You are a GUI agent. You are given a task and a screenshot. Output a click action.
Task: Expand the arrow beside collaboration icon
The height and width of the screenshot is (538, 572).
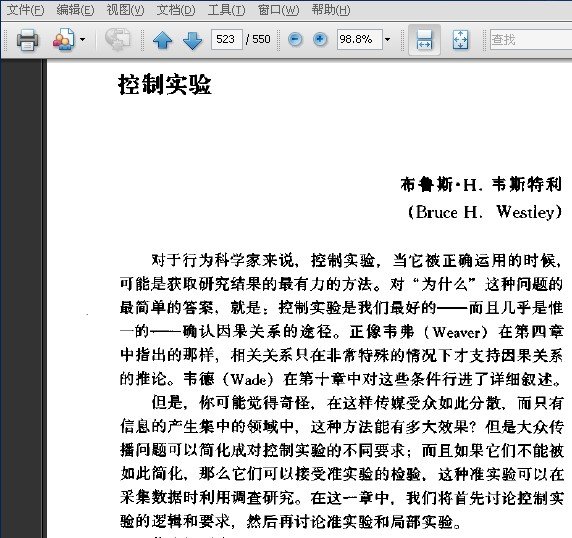coord(83,39)
